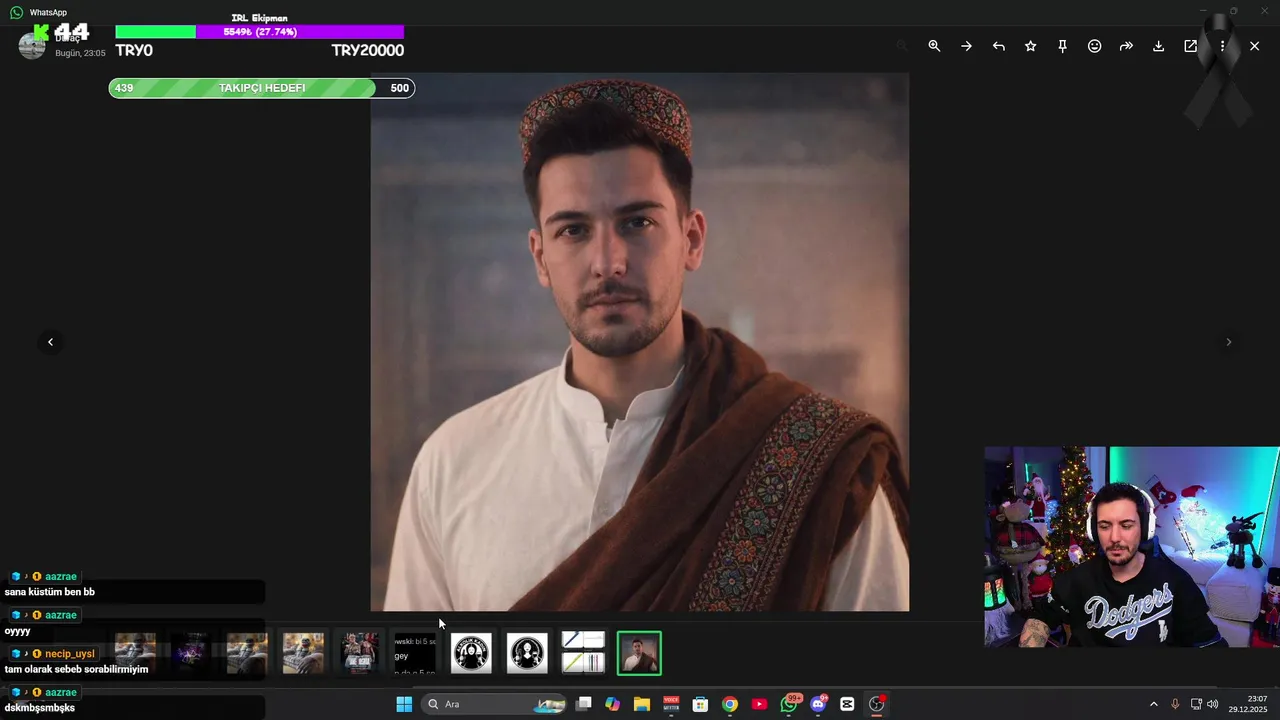
Task: Switch to WhatsApp taskbar icon with 99+ badge
Action: click(x=790, y=703)
